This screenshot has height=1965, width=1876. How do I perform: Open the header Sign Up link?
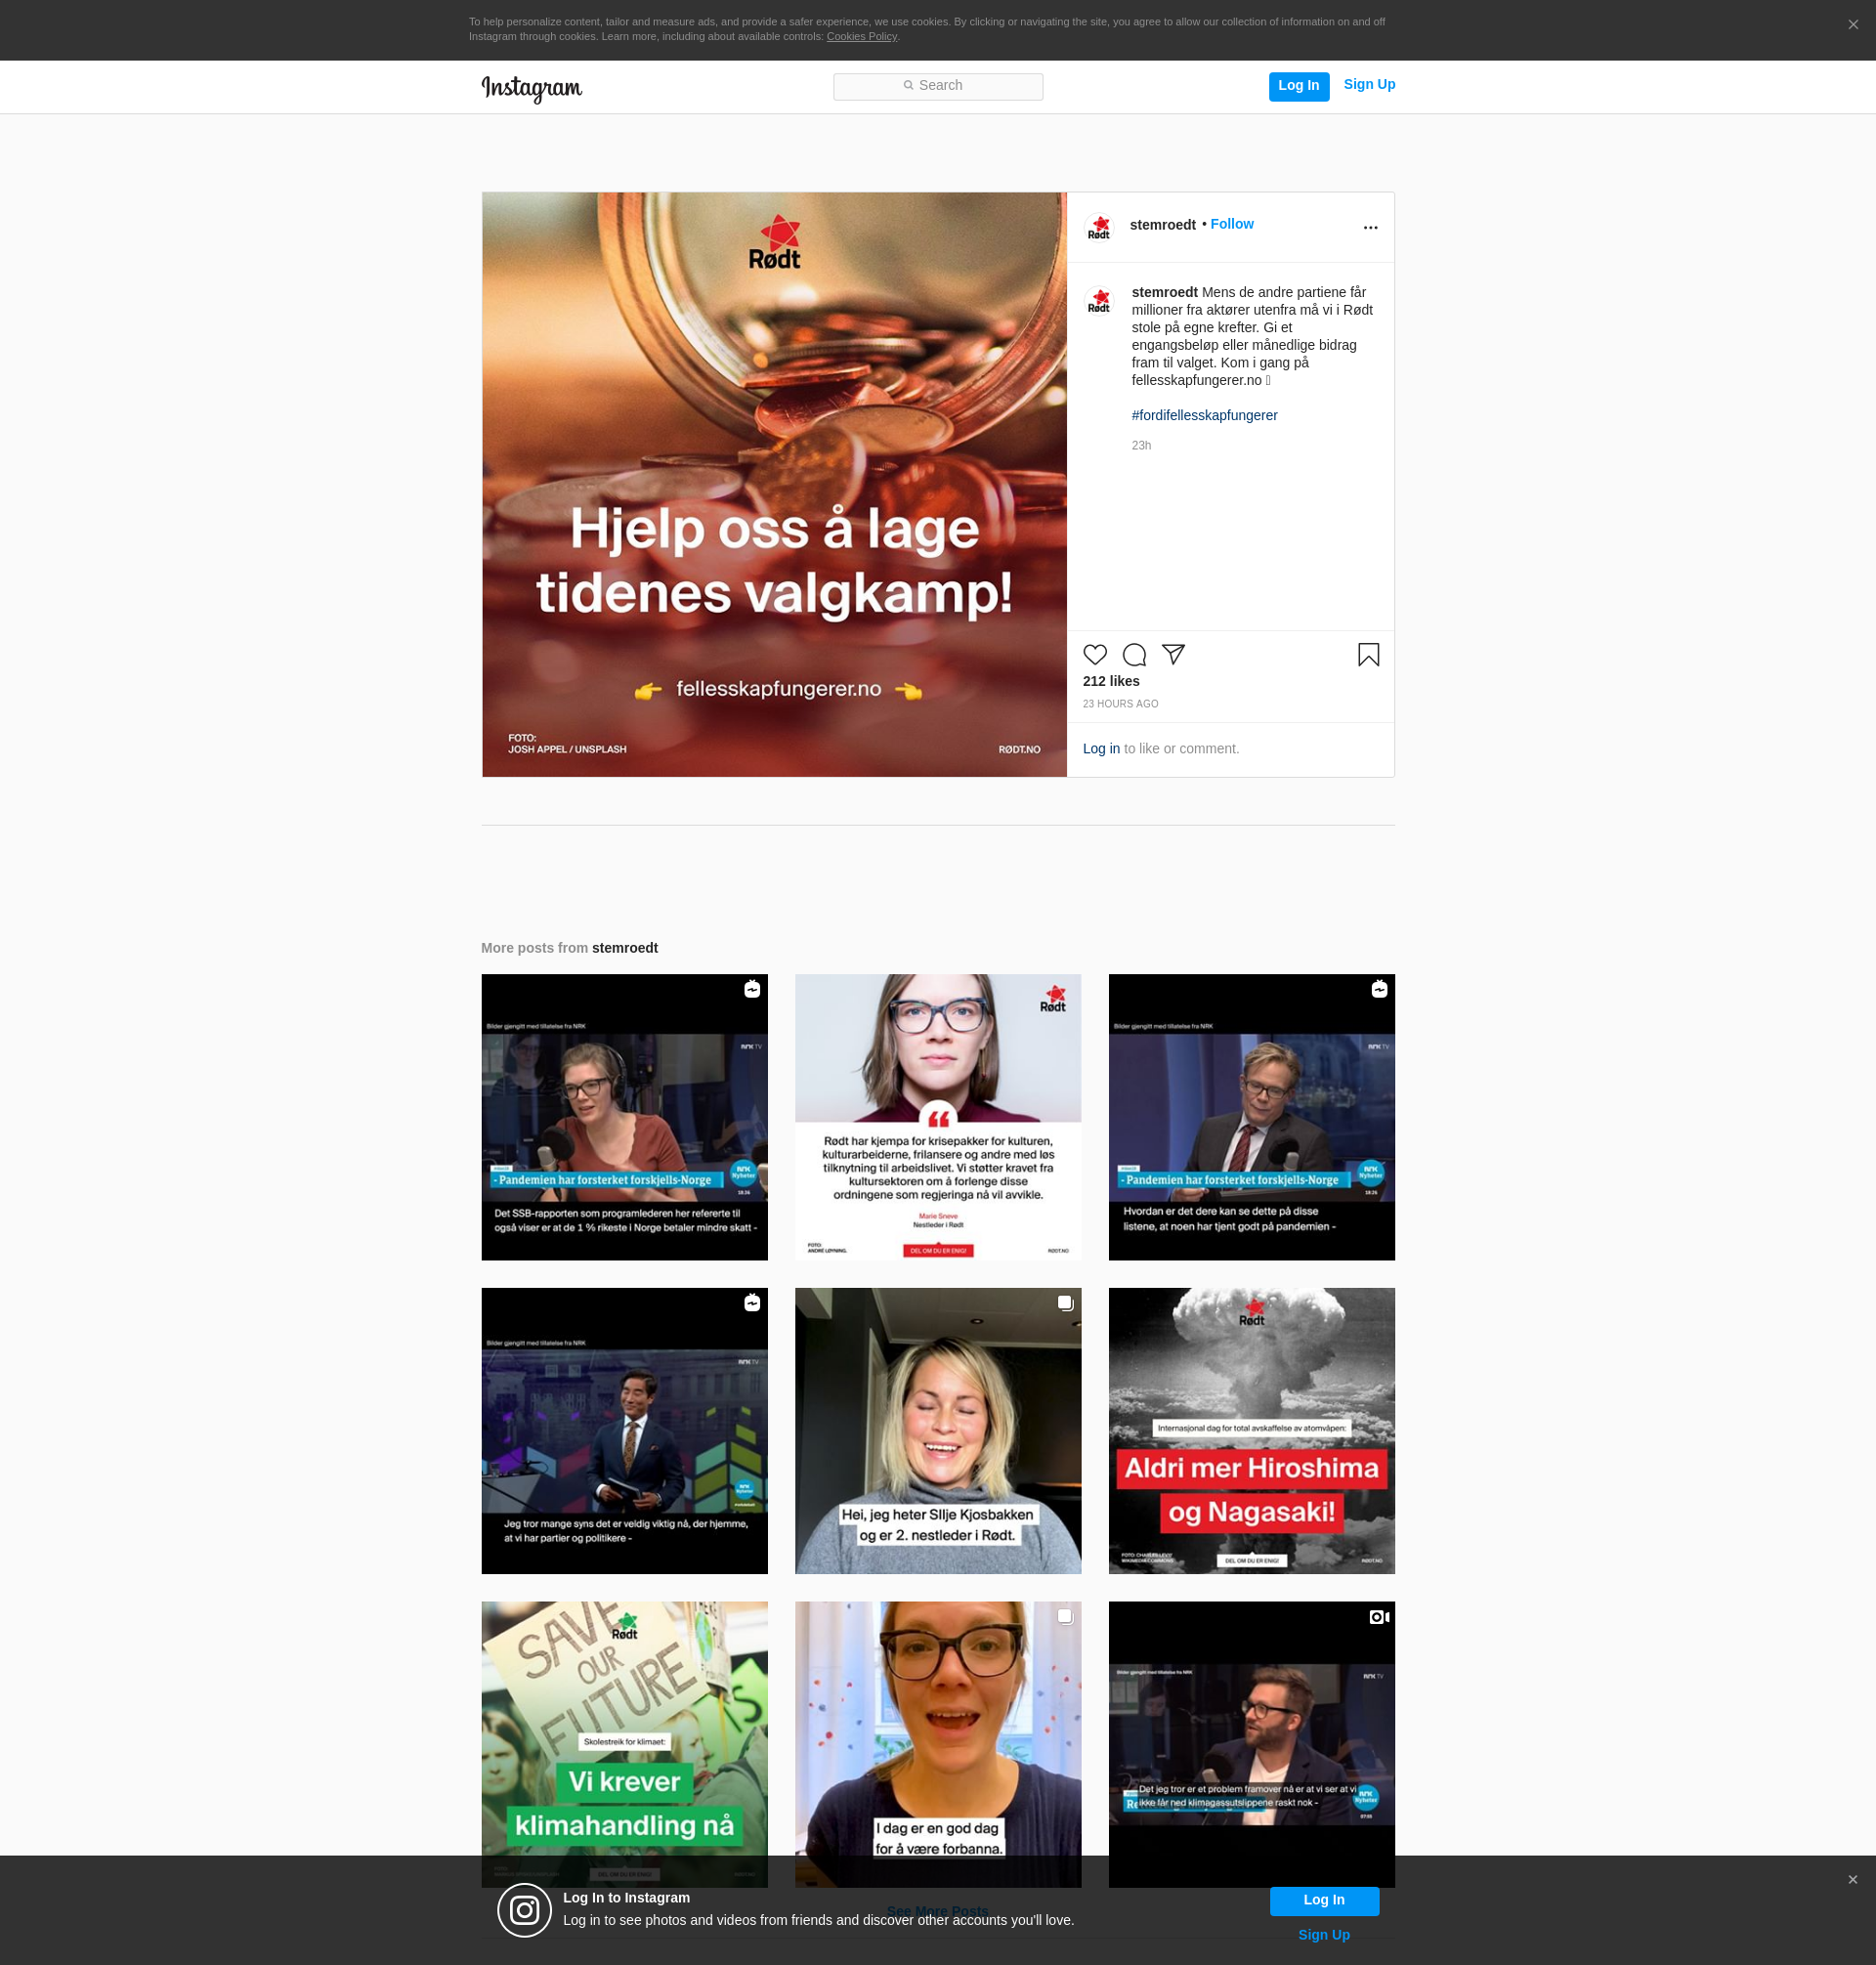click(x=1368, y=85)
